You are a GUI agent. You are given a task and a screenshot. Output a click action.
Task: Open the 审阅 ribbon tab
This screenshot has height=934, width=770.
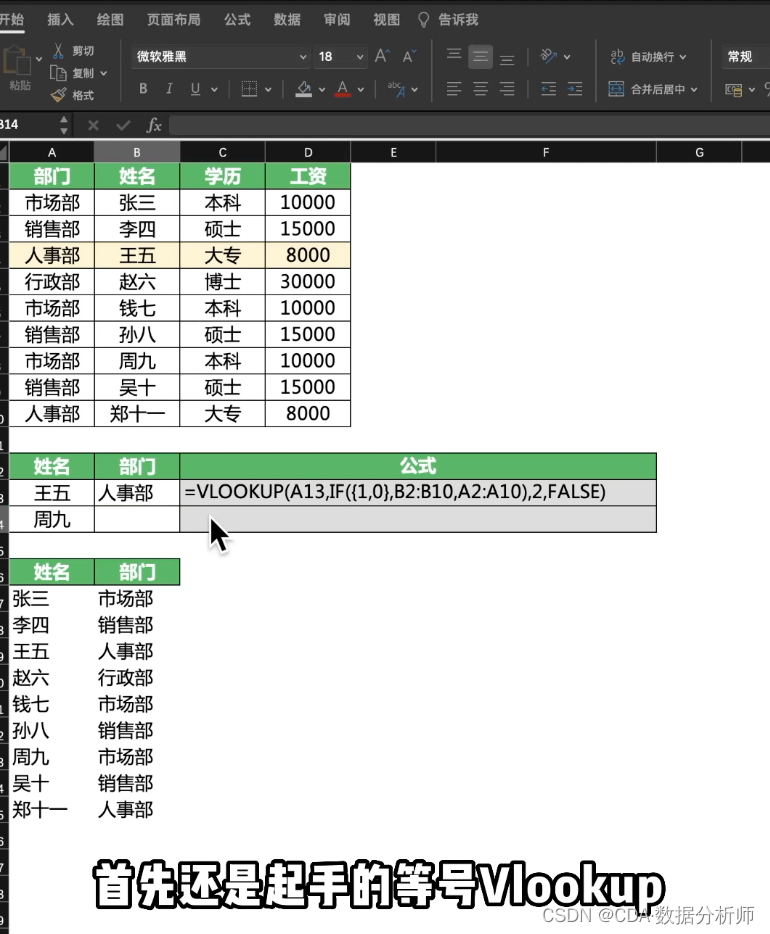pos(336,20)
